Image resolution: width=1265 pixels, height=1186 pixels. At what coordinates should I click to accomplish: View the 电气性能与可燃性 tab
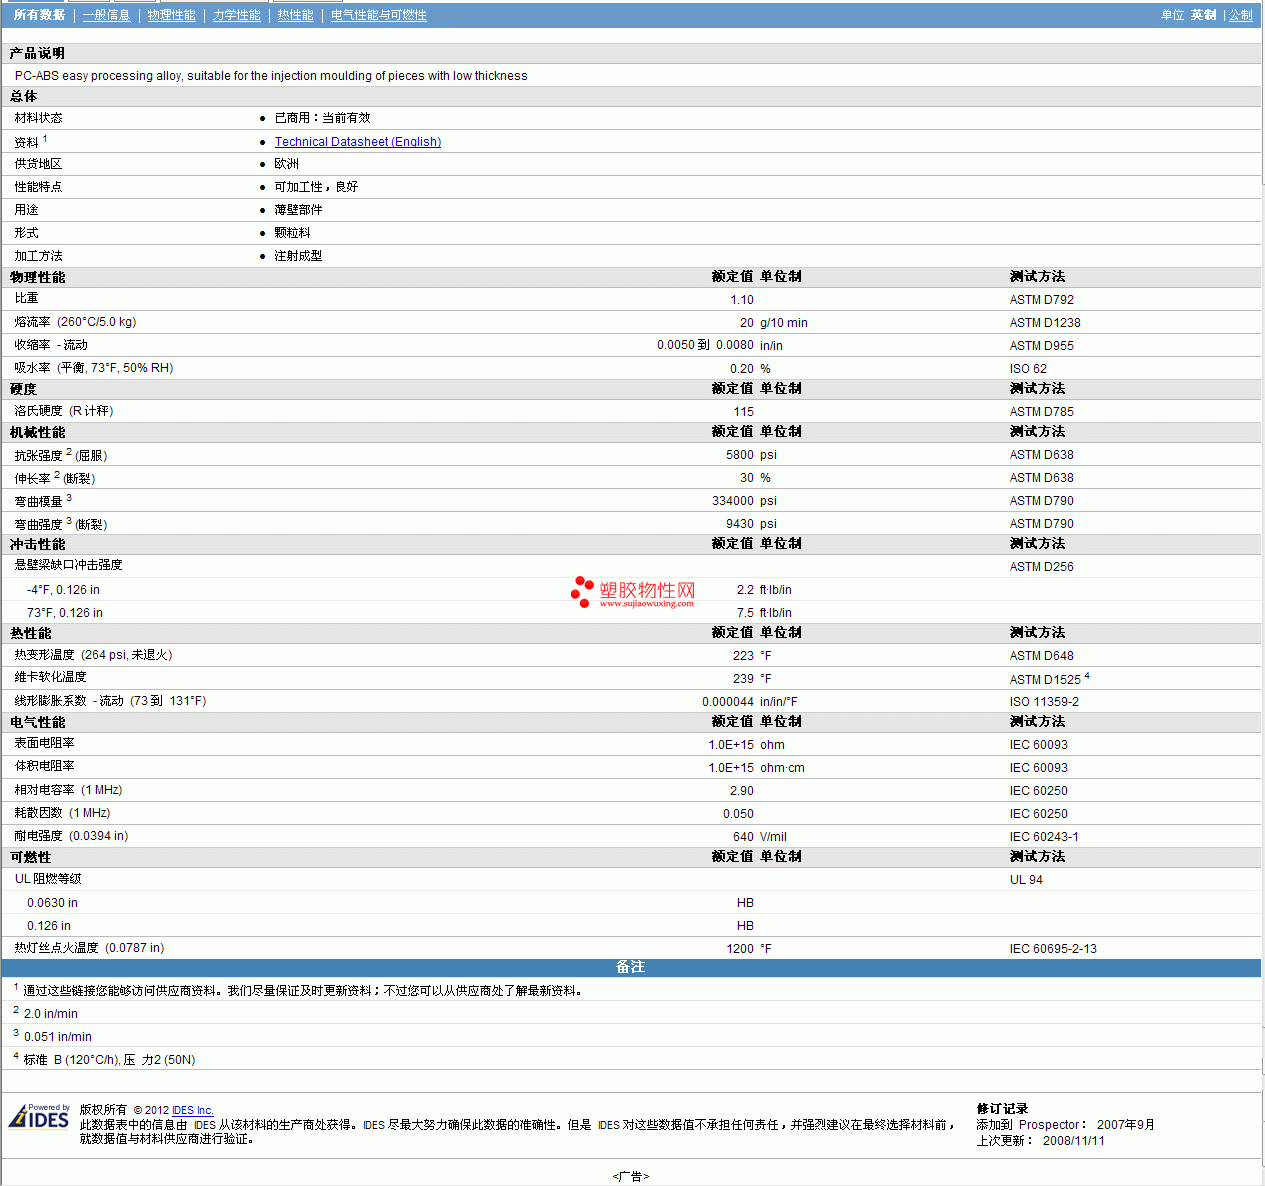379,15
